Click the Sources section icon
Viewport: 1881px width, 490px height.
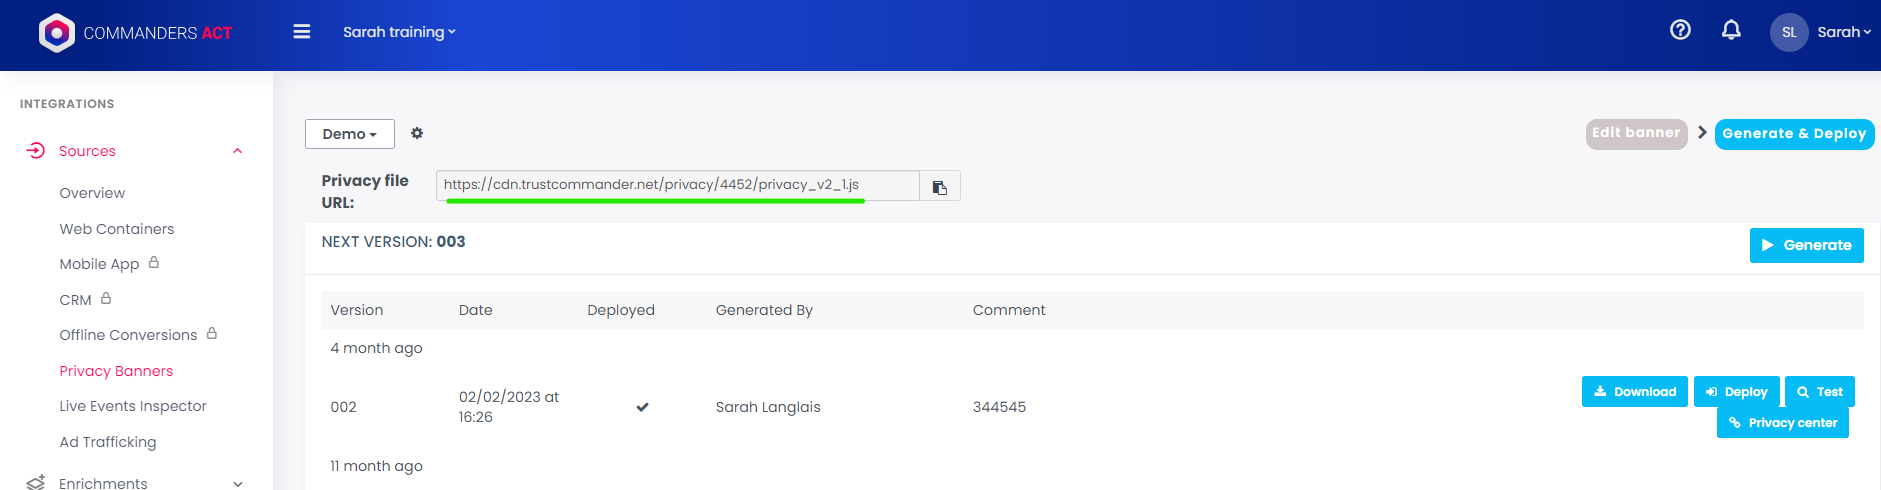click(x=36, y=151)
